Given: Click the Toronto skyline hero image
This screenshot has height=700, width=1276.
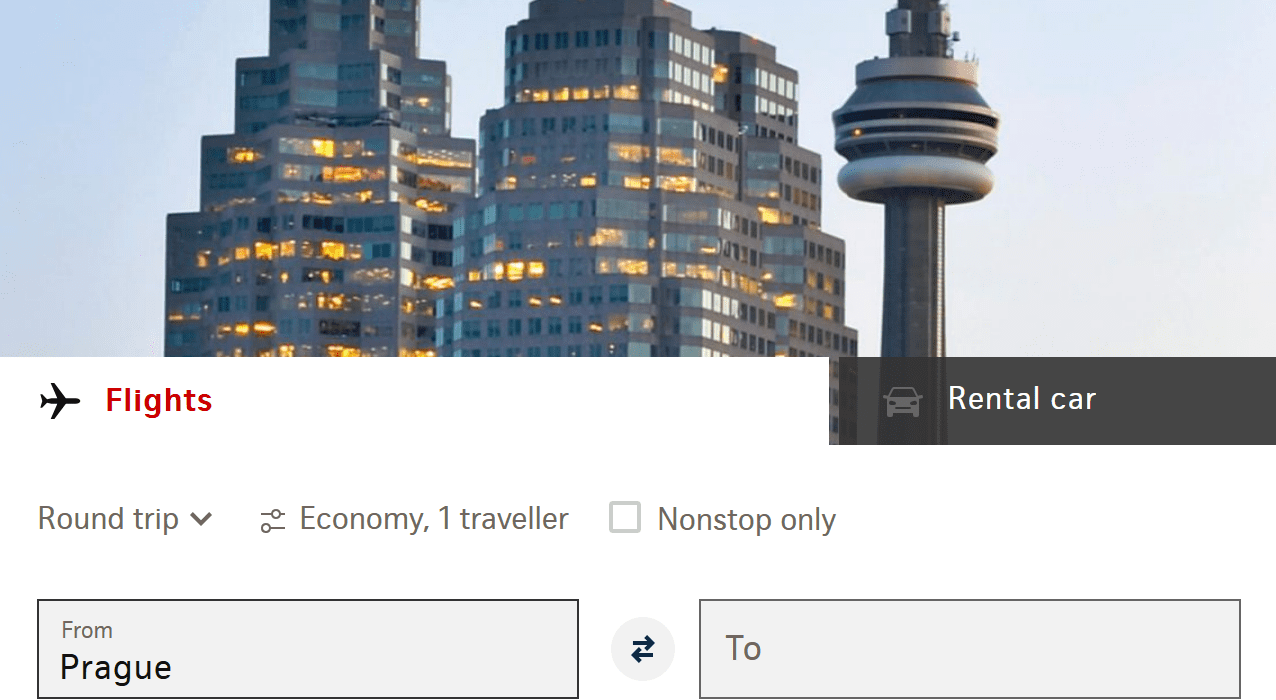Looking at the screenshot, I should 638,178.
